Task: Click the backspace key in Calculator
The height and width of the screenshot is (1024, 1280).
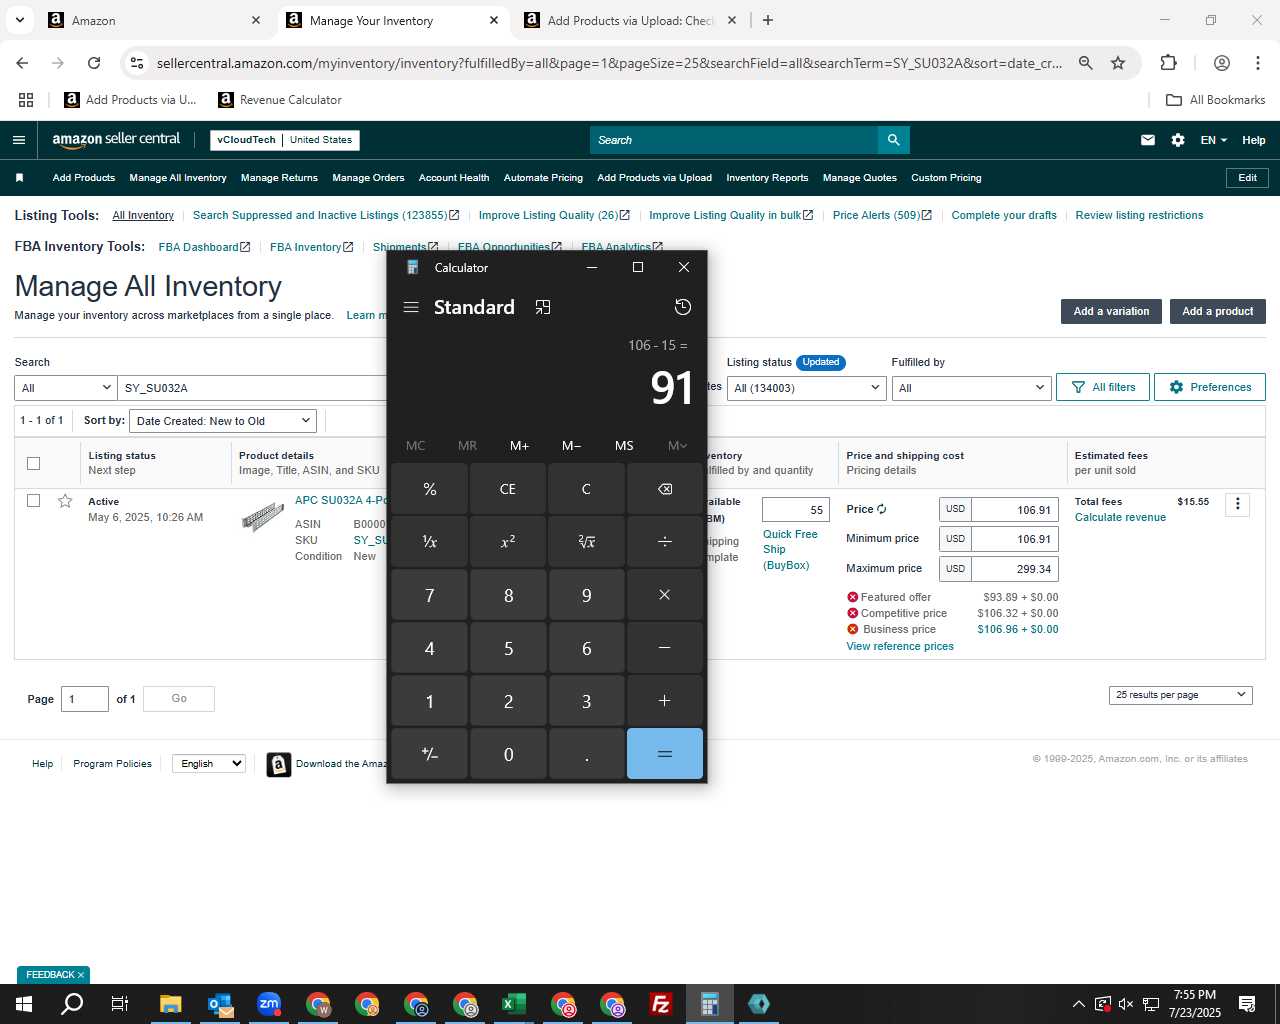Action: click(x=665, y=489)
